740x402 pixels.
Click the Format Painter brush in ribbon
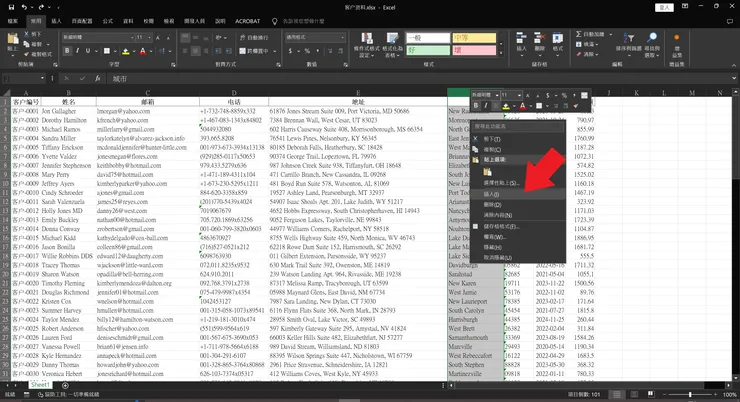click(x=27, y=54)
